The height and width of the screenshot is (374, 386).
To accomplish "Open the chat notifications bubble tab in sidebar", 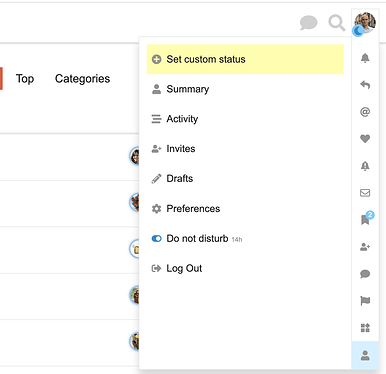I will [x=365, y=274].
